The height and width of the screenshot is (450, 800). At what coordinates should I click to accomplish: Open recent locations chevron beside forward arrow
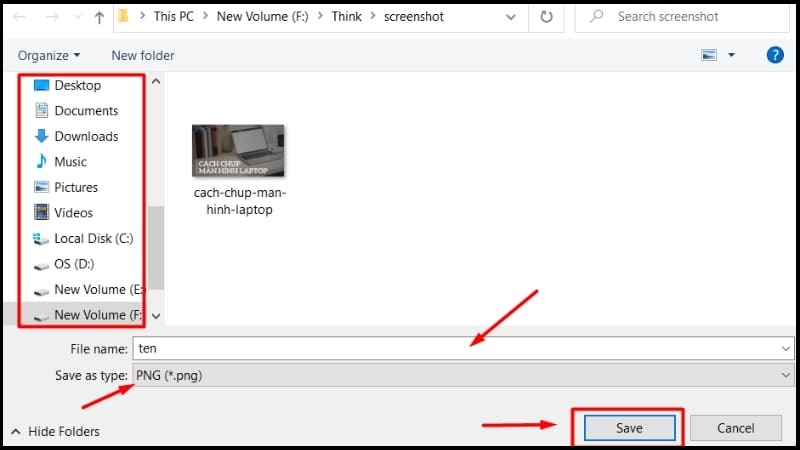[78, 17]
